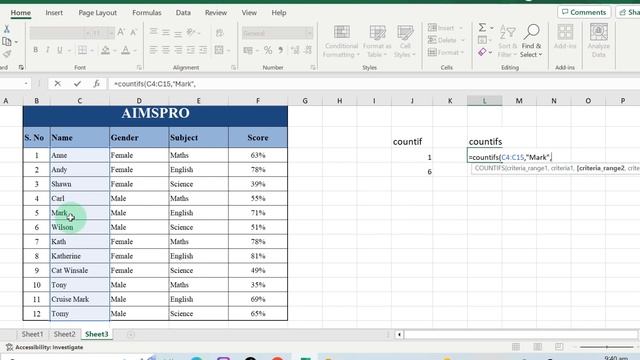Toggle Italic formatting
Image resolution: width=640 pixels, height=360 pixels.
coord(48,50)
